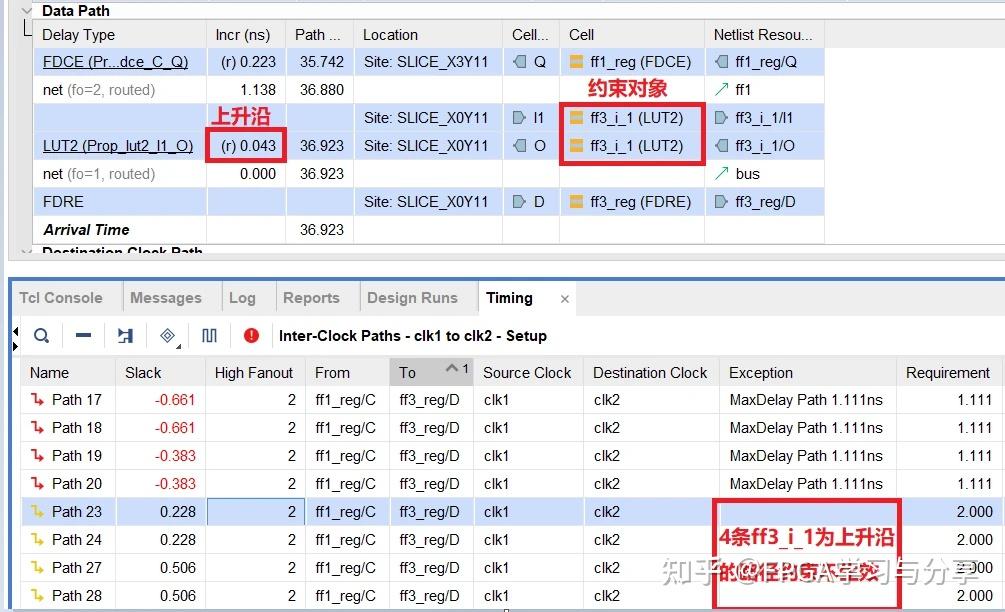Switch to the Reports tab
This screenshot has width=1005, height=612.
coord(312,297)
